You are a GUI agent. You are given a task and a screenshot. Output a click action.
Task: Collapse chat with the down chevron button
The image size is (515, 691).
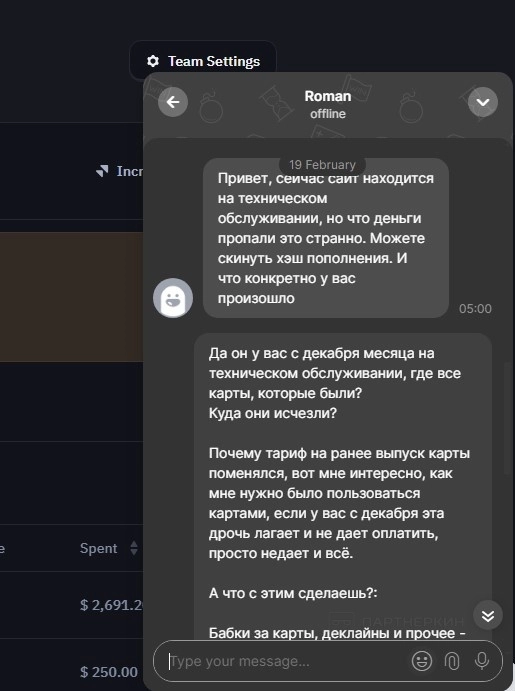pyautogui.click(x=483, y=102)
